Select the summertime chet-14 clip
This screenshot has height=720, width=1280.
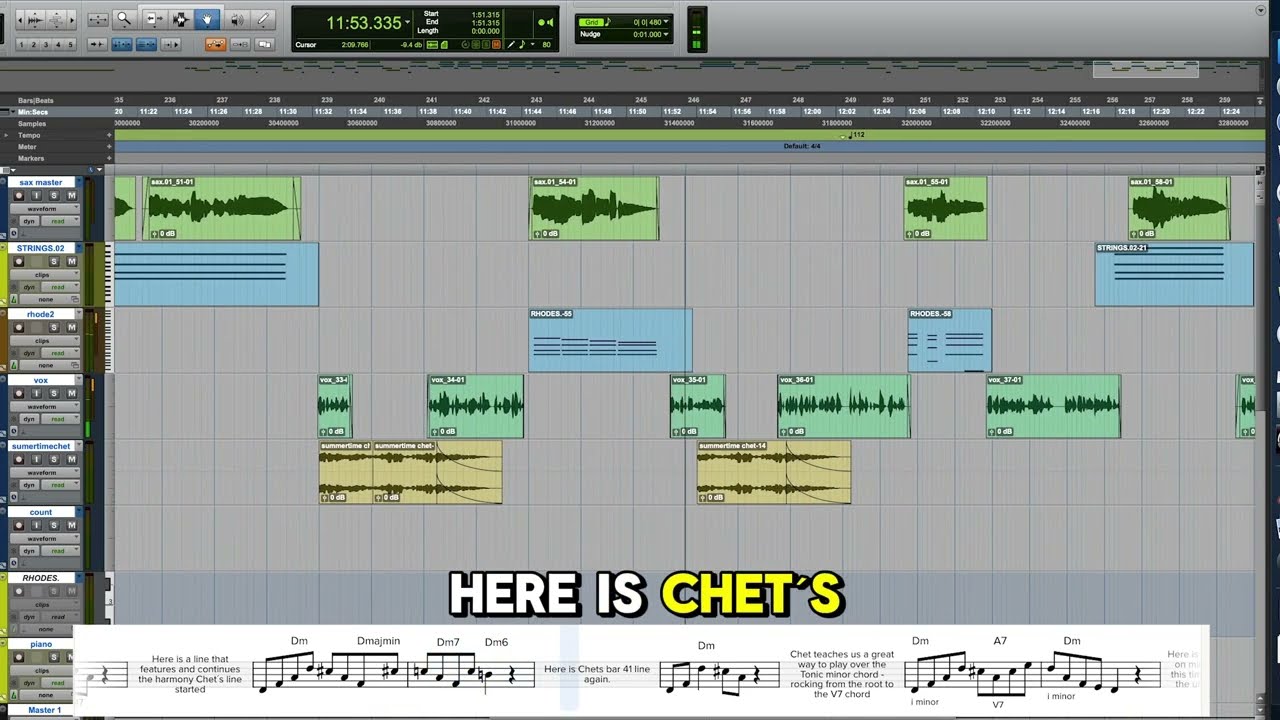click(x=774, y=472)
